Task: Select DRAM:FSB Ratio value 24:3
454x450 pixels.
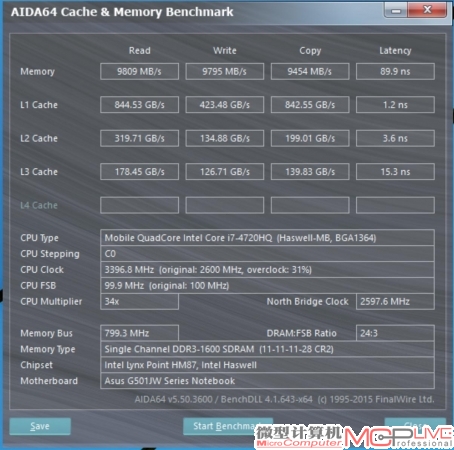Action: (x=395, y=333)
